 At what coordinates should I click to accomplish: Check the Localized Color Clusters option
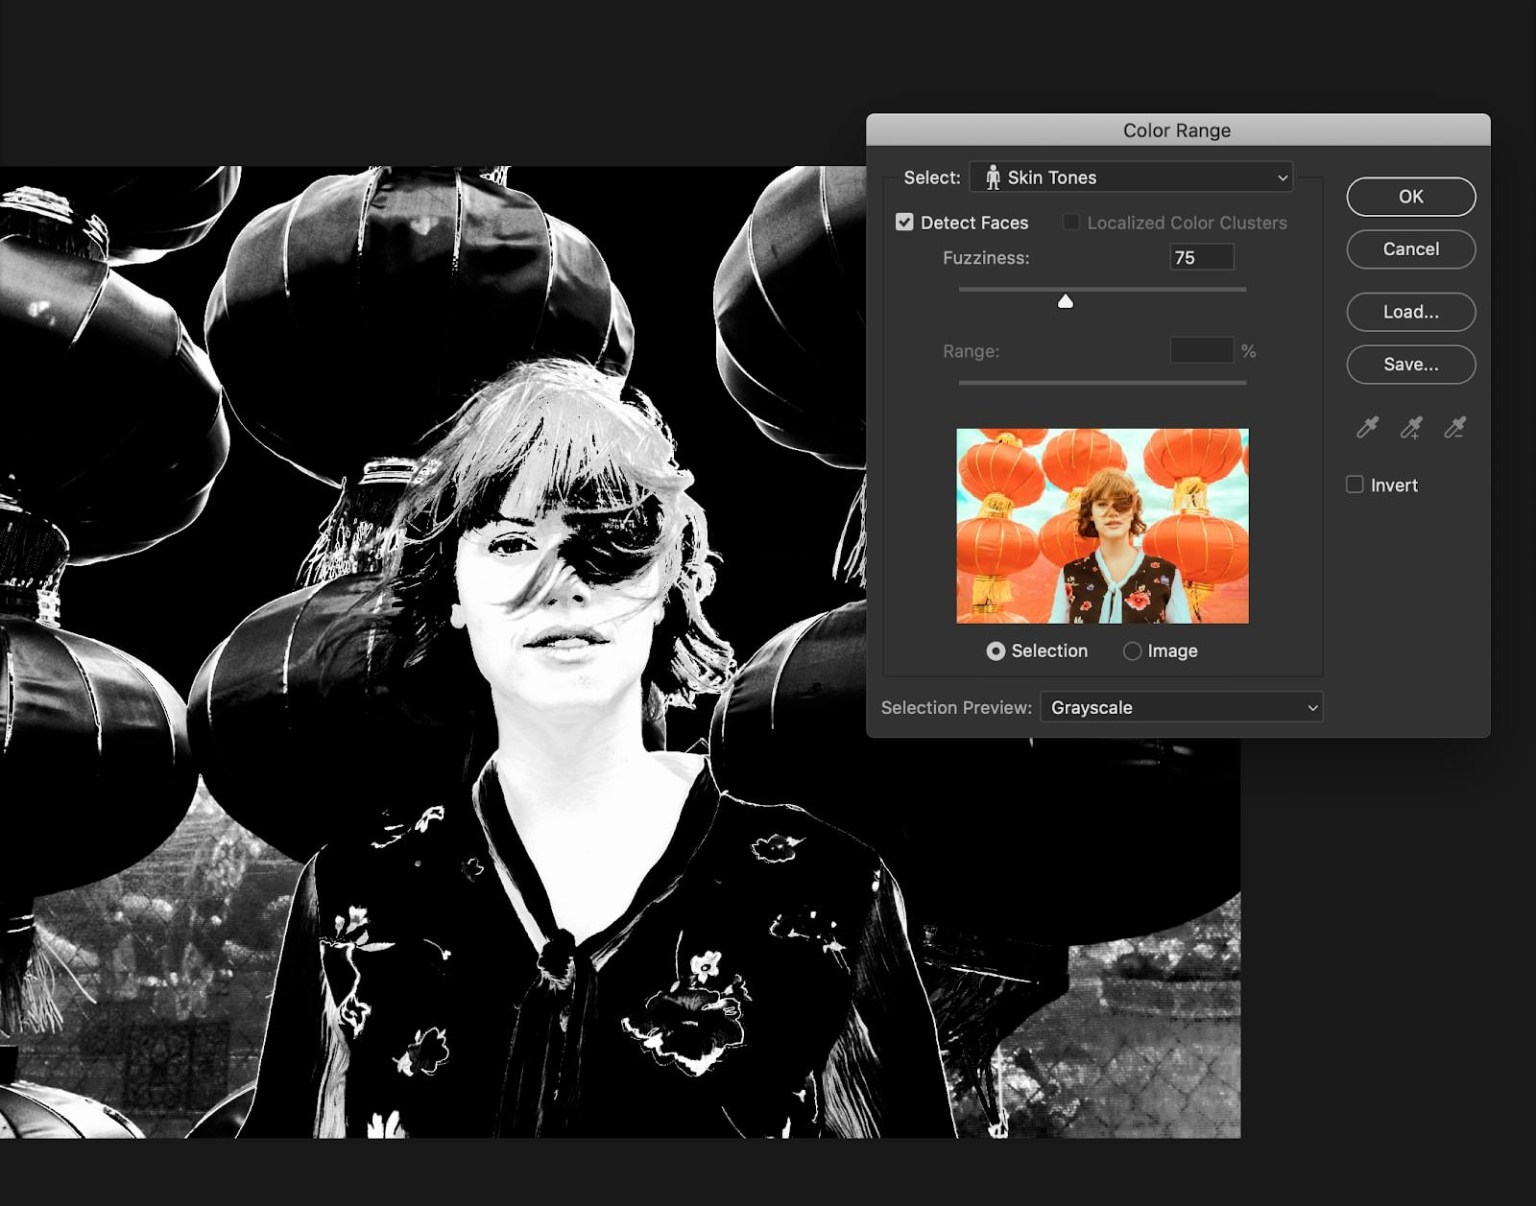pyautogui.click(x=1070, y=221)
